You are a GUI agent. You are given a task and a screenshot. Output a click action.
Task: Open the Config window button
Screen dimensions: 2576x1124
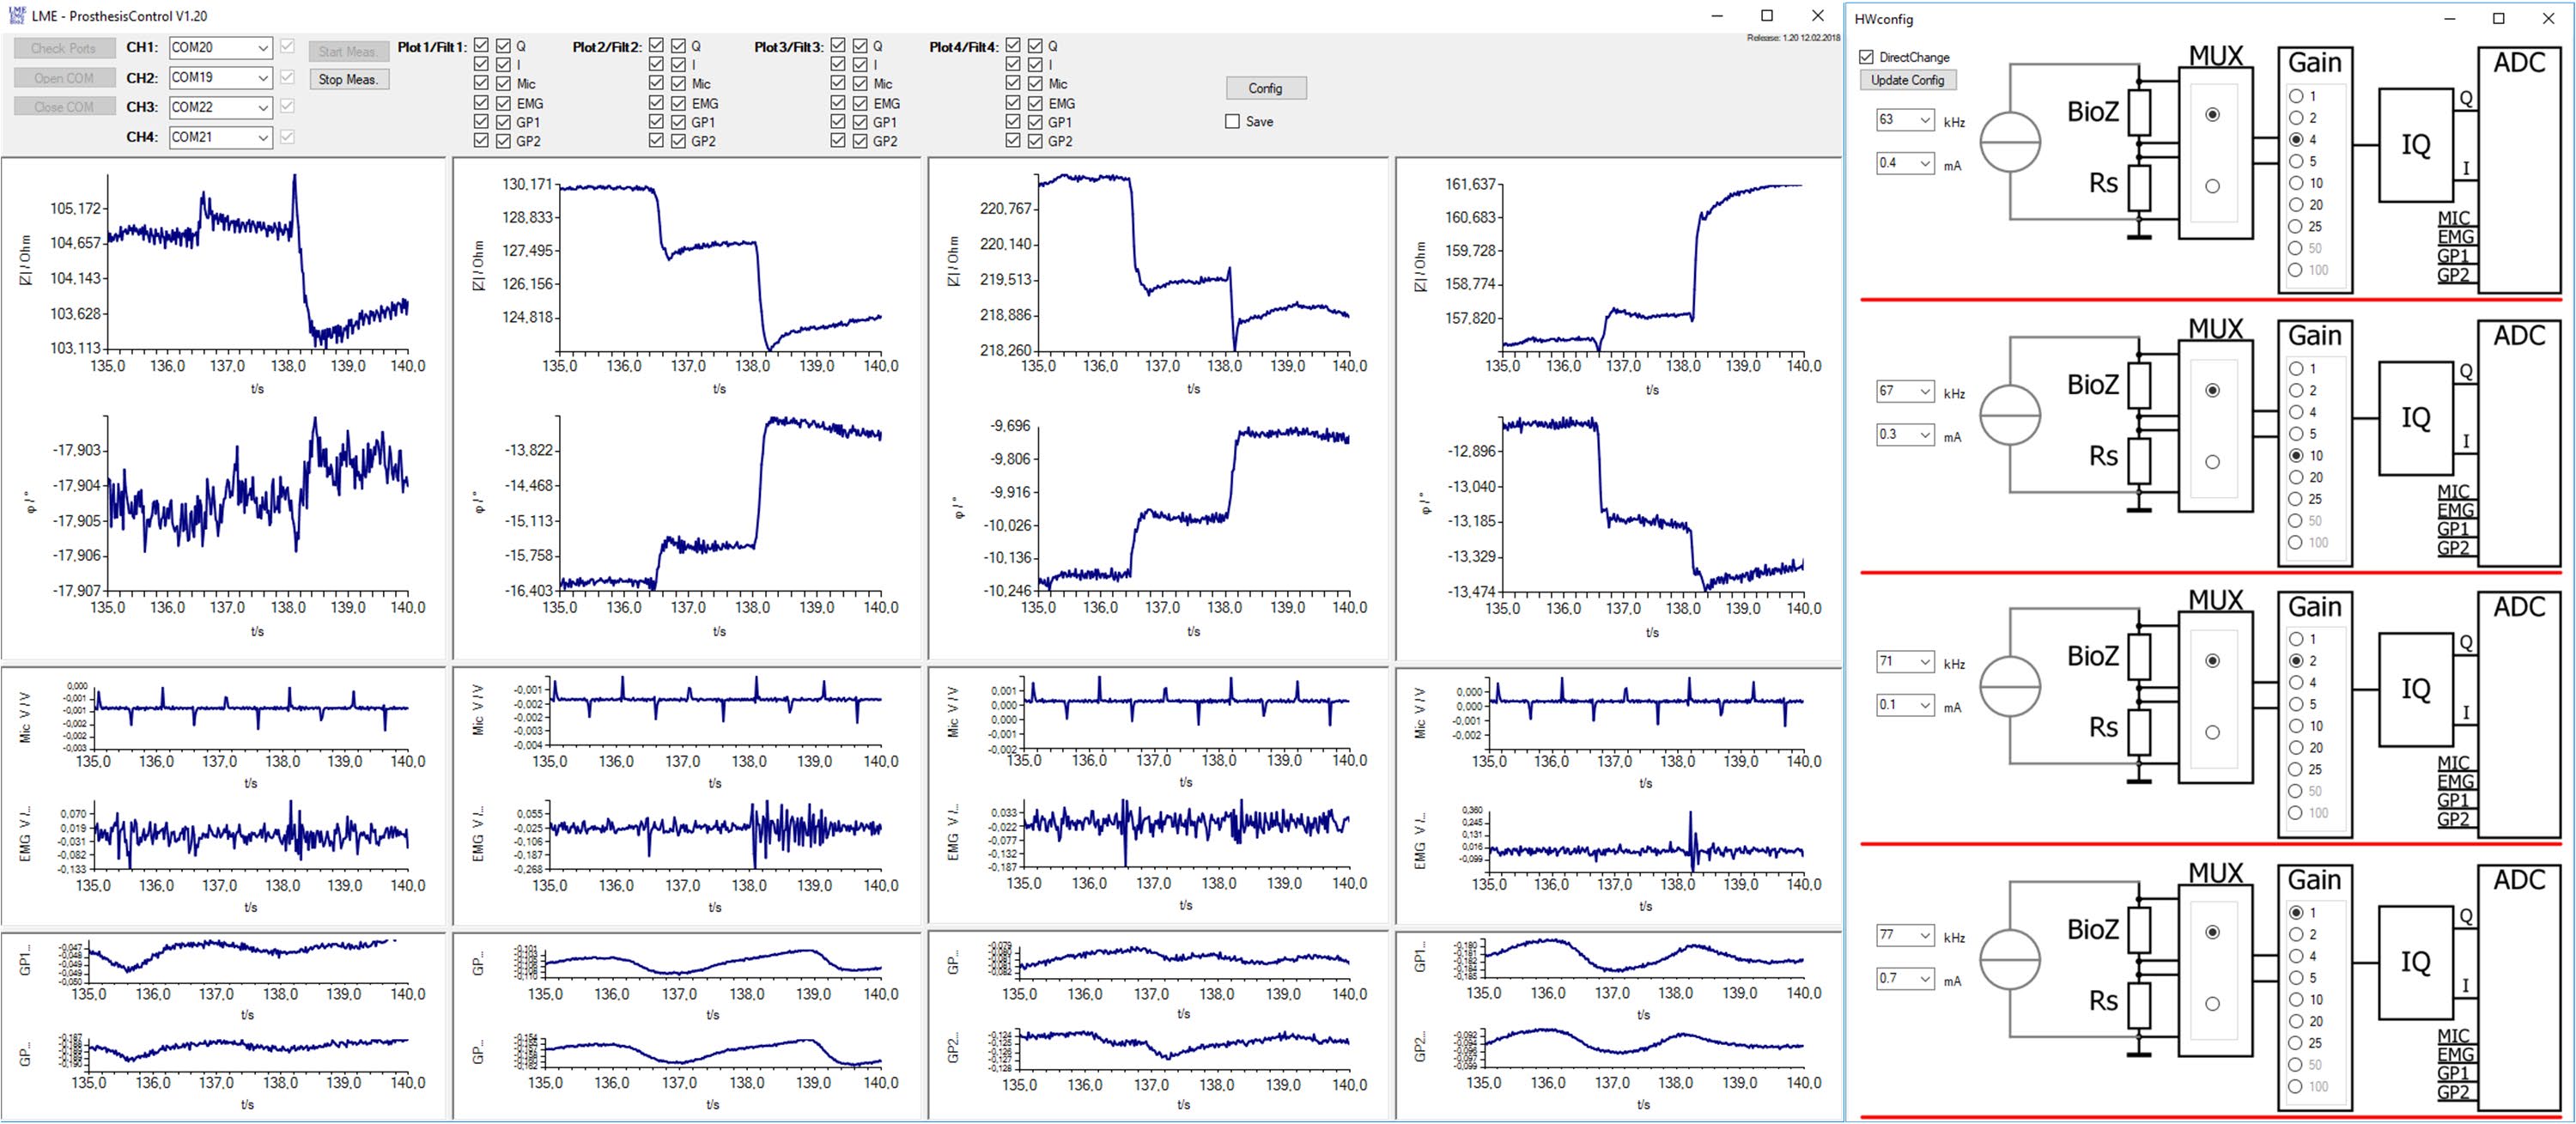click(x=1265, y=88)
